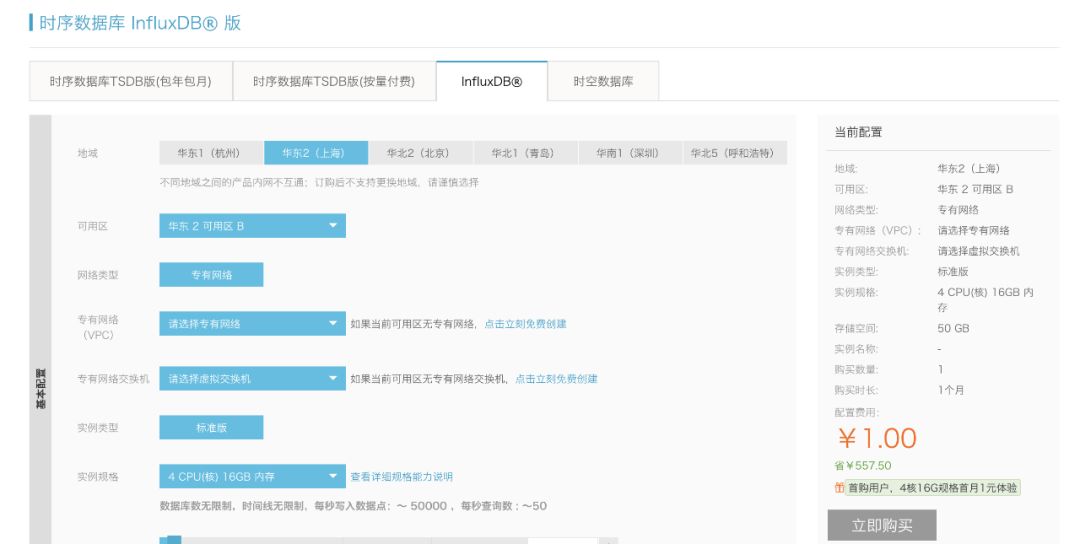Viewport: 1080px width, 544px height.
Task: Switch to the 时序数据库TSDB版(包年包月) tab
Action: point(131,81)
